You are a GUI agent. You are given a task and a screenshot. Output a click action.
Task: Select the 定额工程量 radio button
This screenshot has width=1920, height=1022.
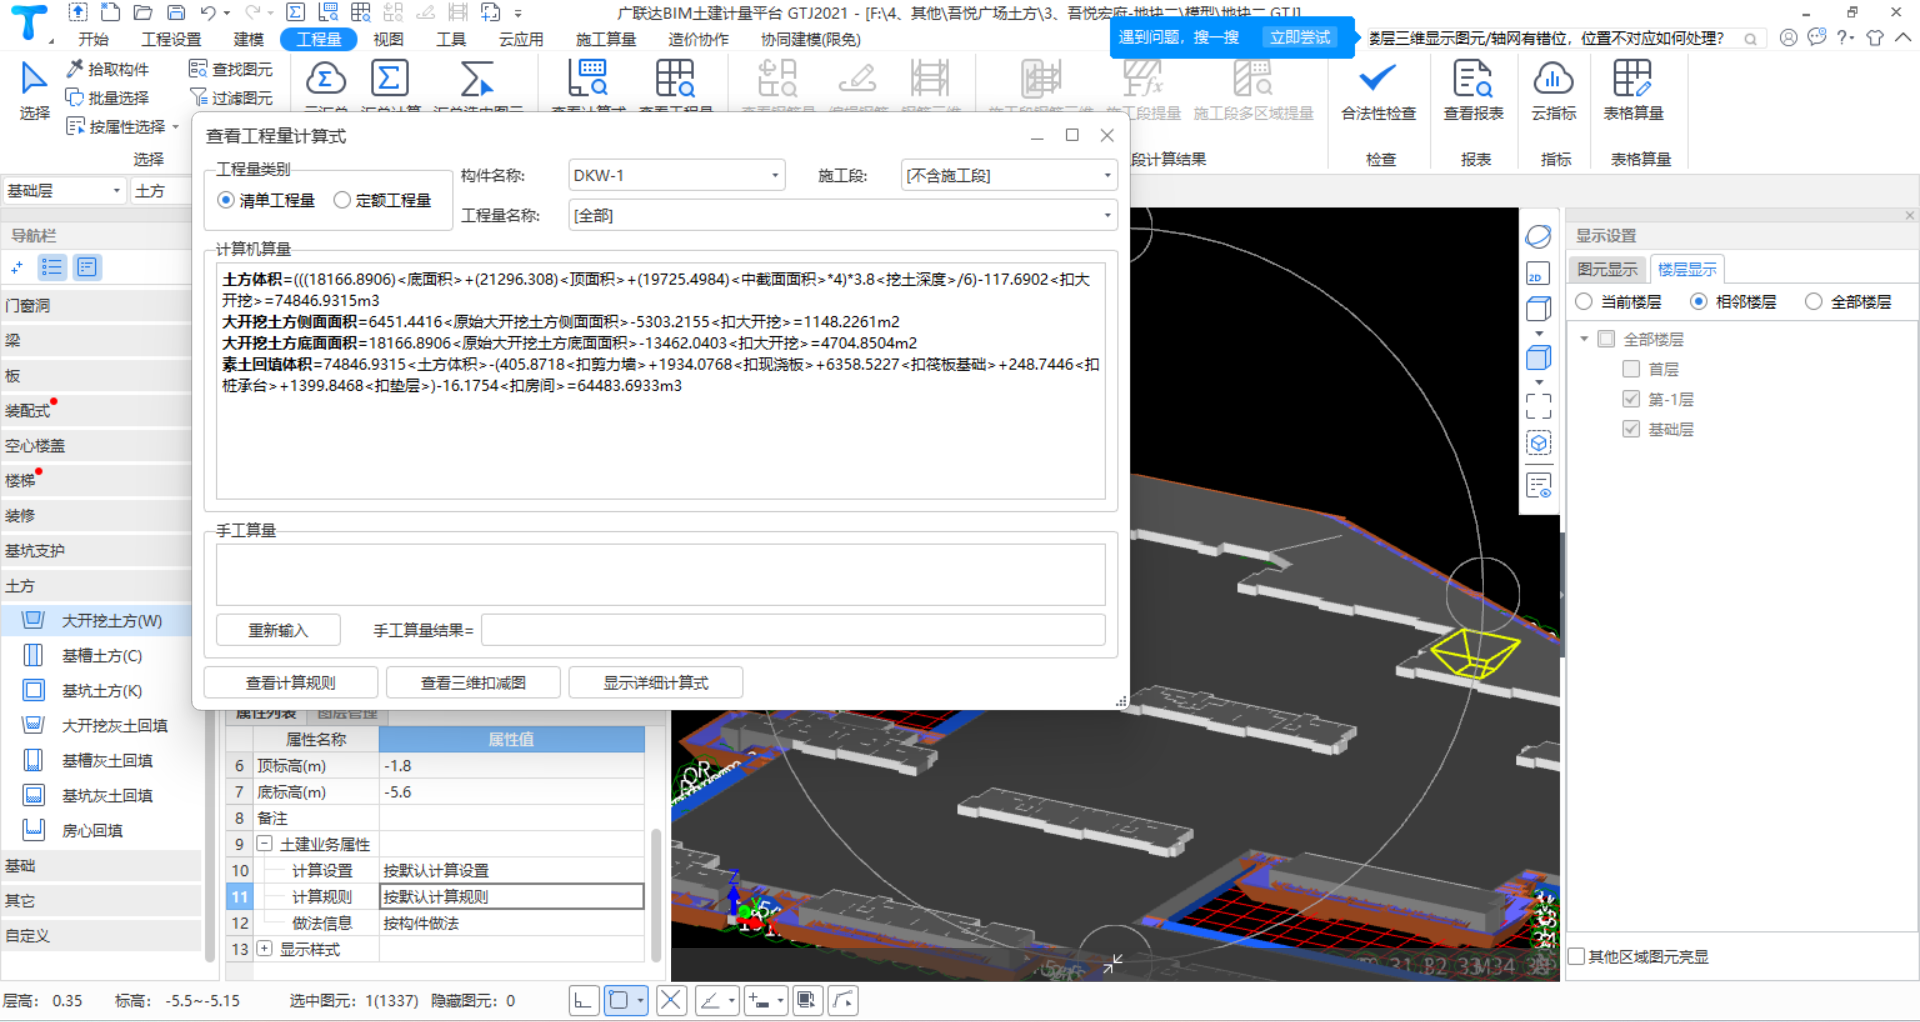342,200
